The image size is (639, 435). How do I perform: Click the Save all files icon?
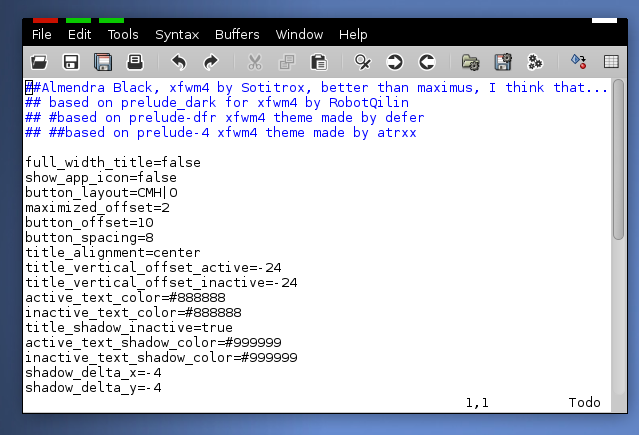click(103, 62)
